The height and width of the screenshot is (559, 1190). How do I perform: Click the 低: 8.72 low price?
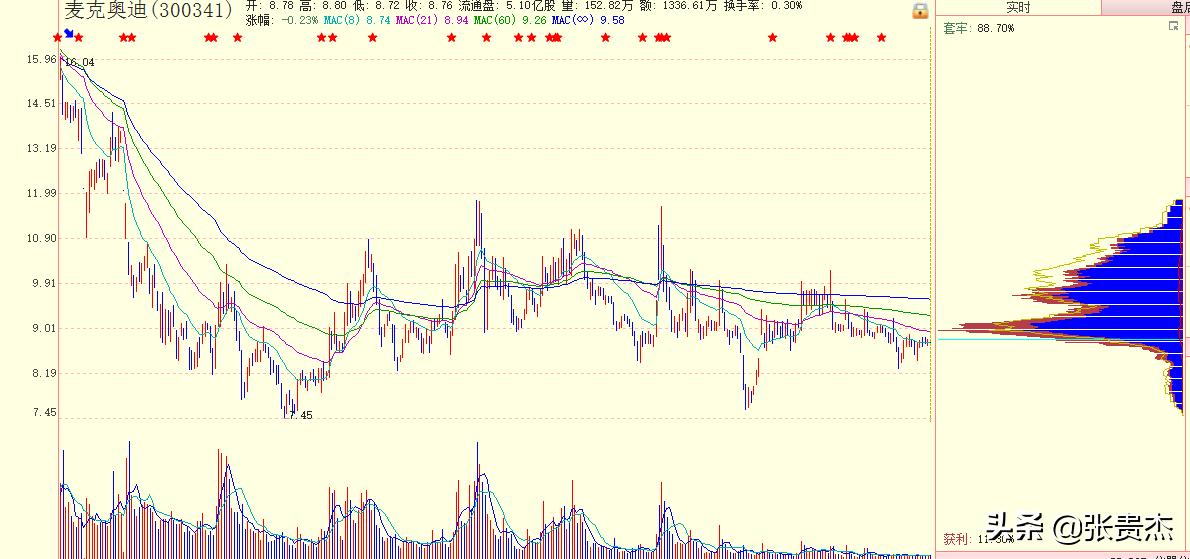(x=376, y=5)
